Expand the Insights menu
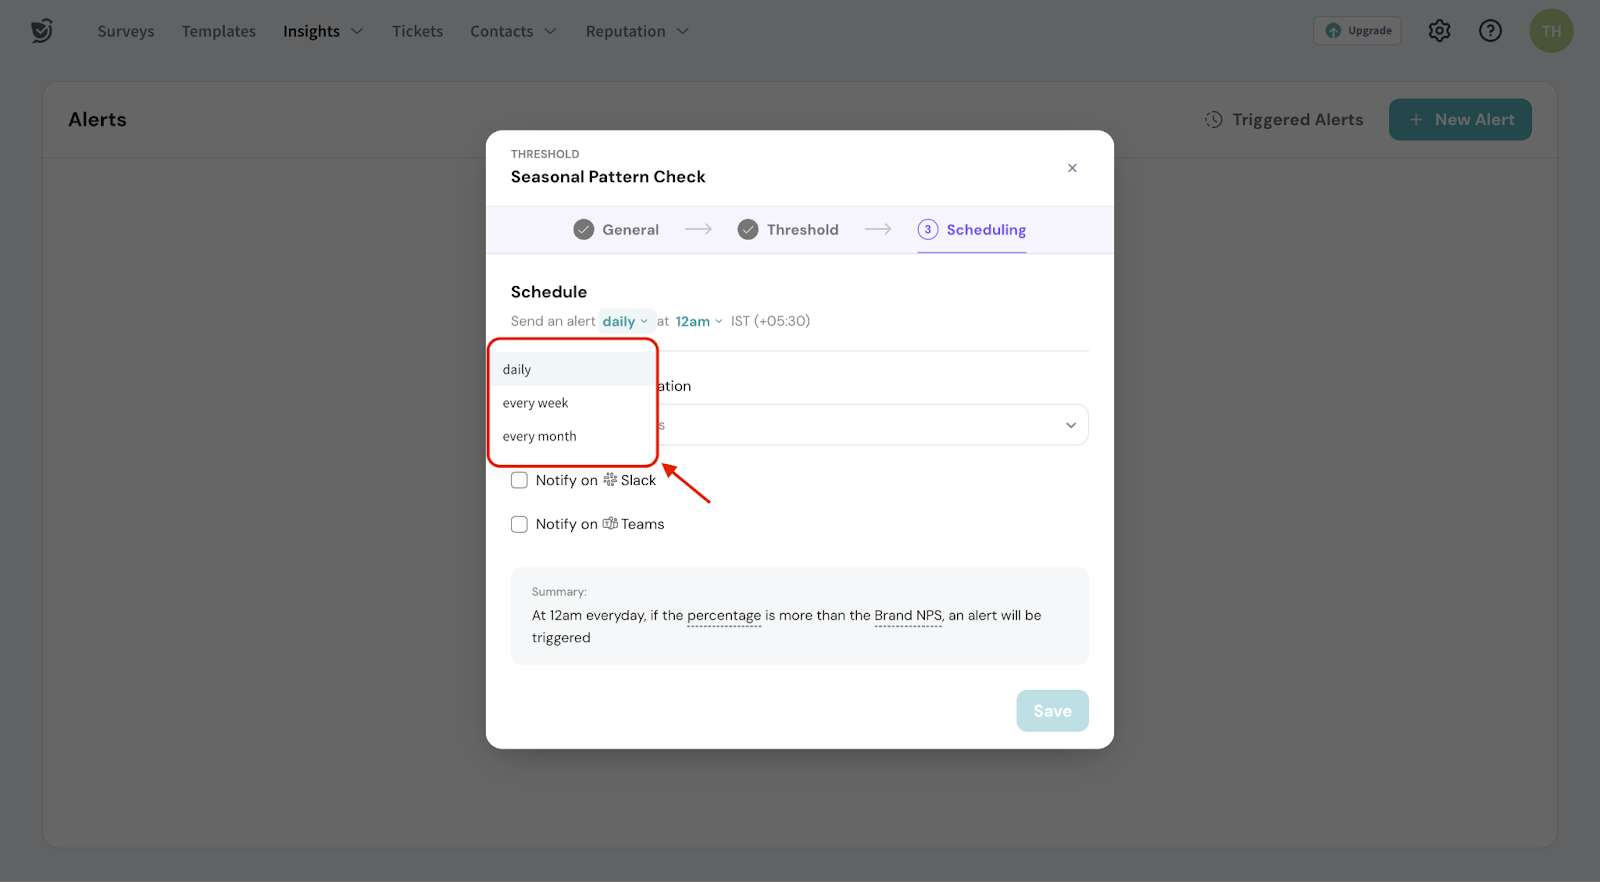This screenshot has width=1600, height=882. pos(322,31)
